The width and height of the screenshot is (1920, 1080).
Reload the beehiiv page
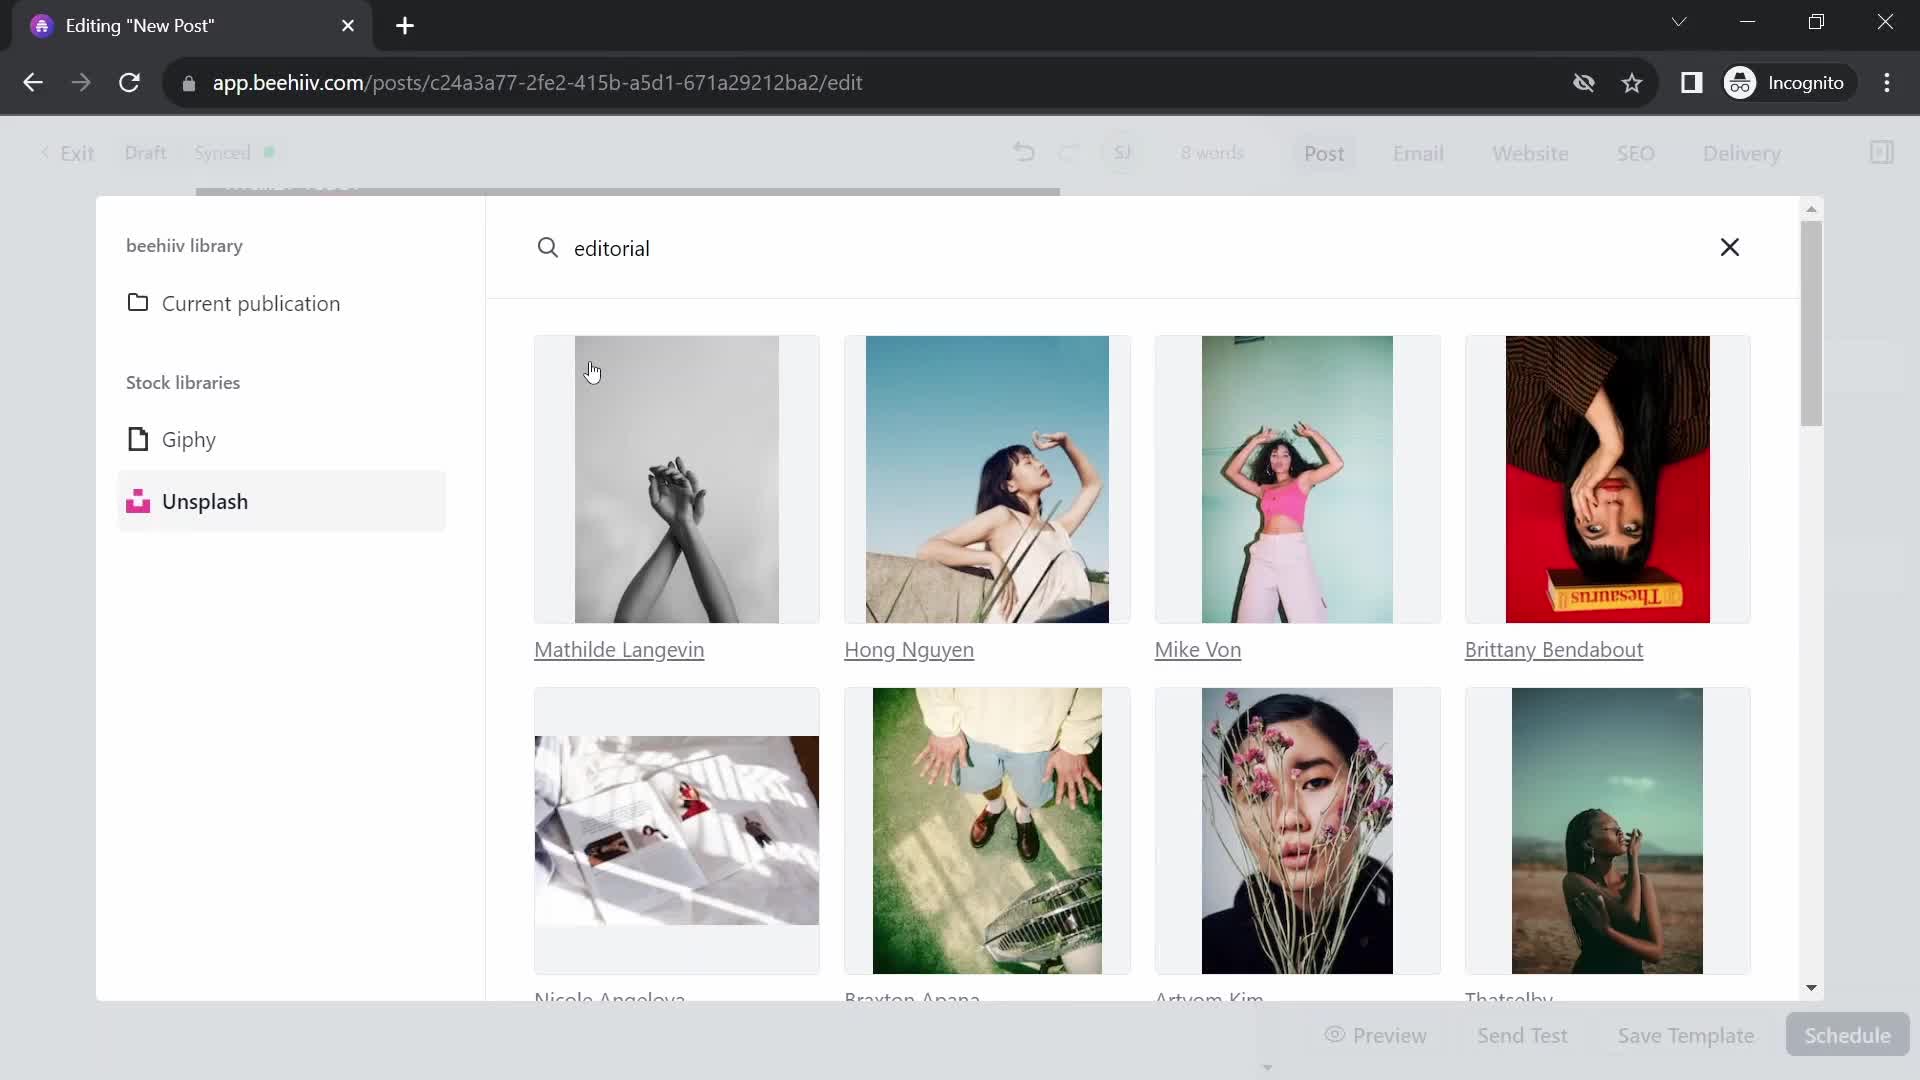129,83
